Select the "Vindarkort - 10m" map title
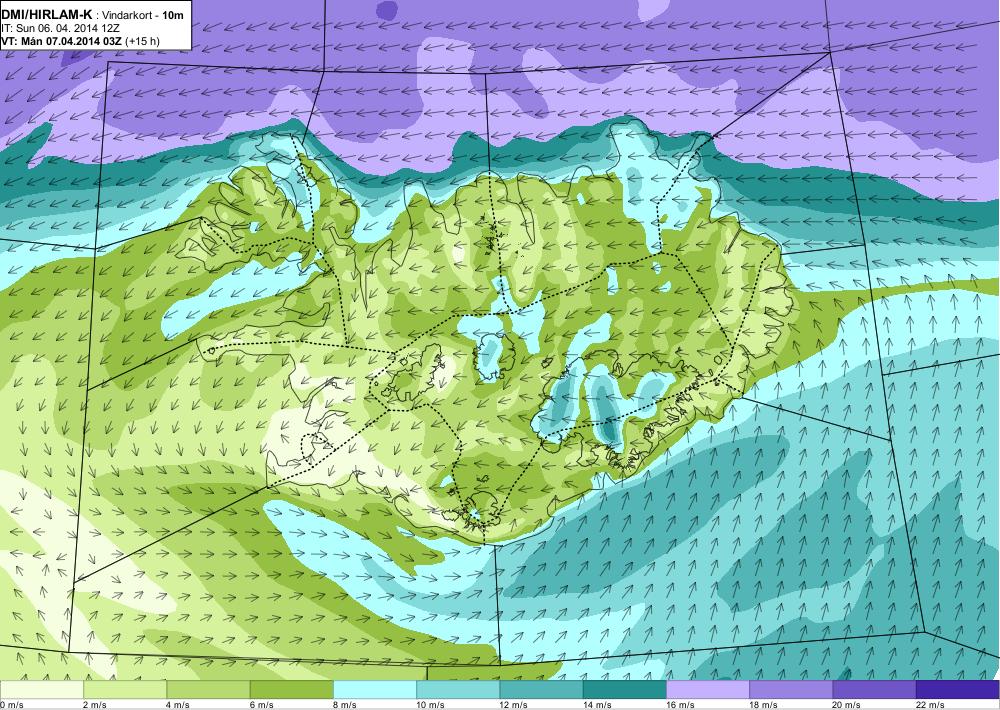Image resolution: width=1000 pixels, height=710 pixels. pos(143,14)
